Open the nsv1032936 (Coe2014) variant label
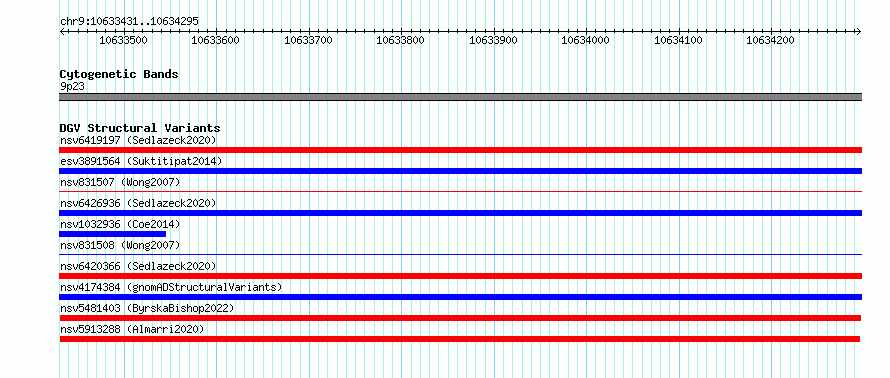The width and height of the screenshot is (890, 378). pyautogui.click(x=120, y=224)
